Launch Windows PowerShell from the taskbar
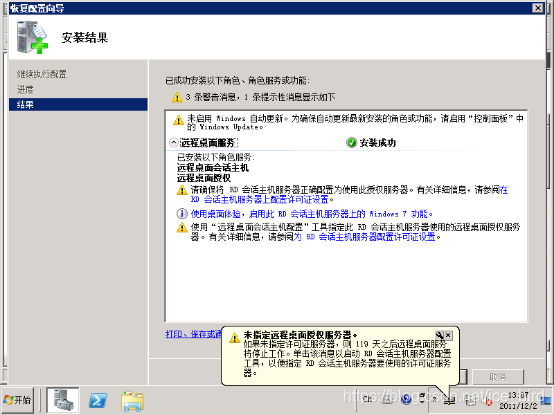The width and height of the screenshot is (554, 415). coord(98,401)
